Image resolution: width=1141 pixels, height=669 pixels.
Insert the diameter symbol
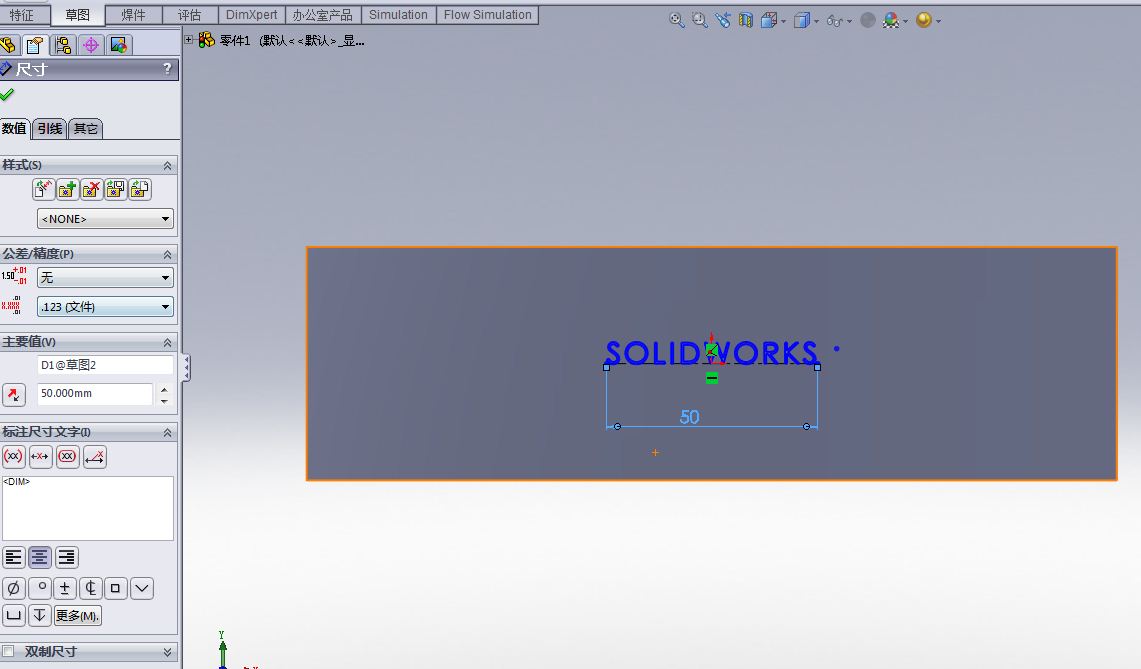[x=14, y=588]
